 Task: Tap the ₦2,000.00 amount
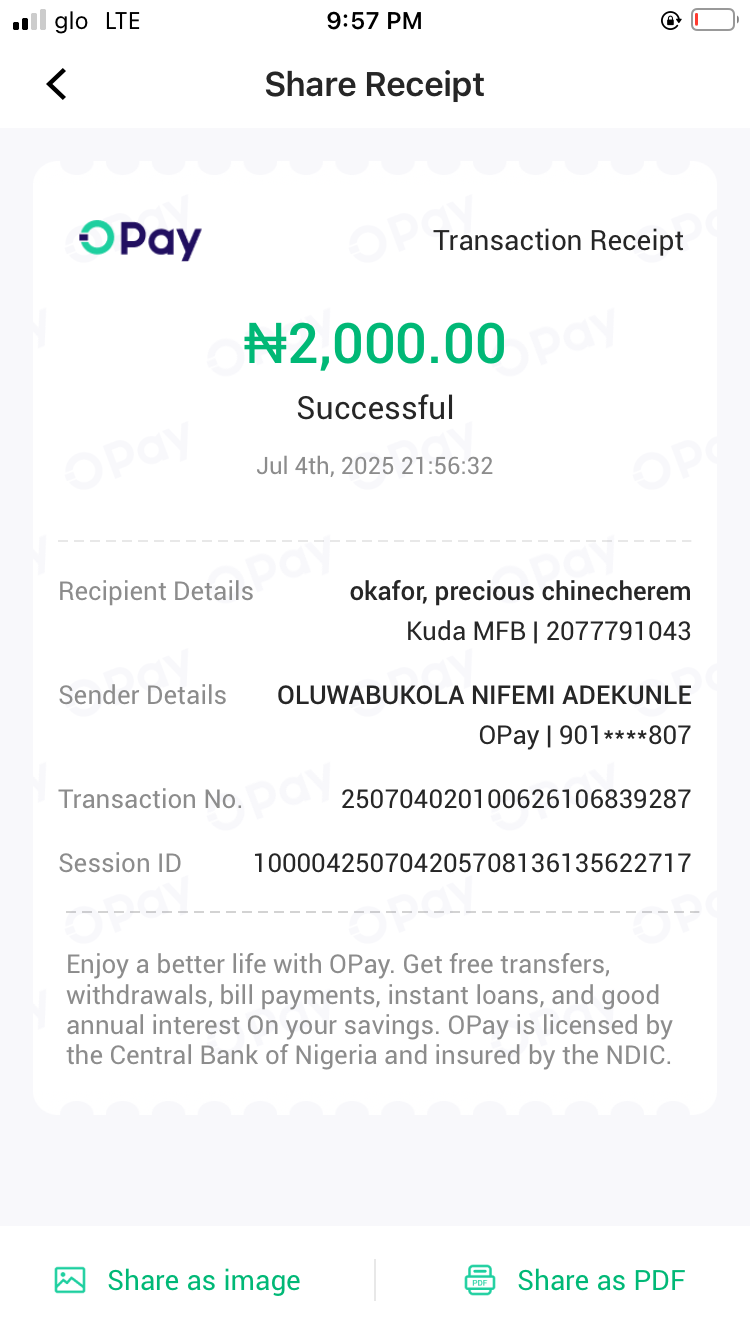coord(375,344)
